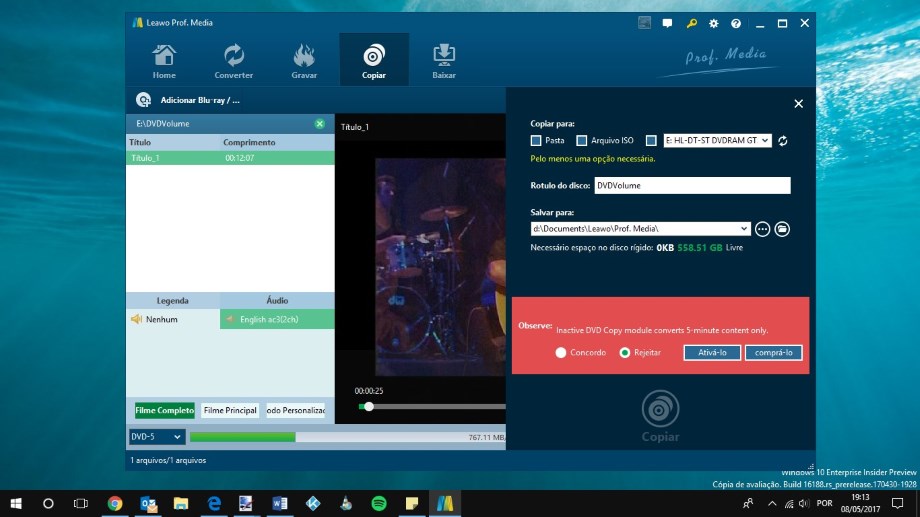Image resolution: width=920 pixels, height=517 pixels.
Task: Open the Salvar para path dropdown
Action: tap(744, 229)
